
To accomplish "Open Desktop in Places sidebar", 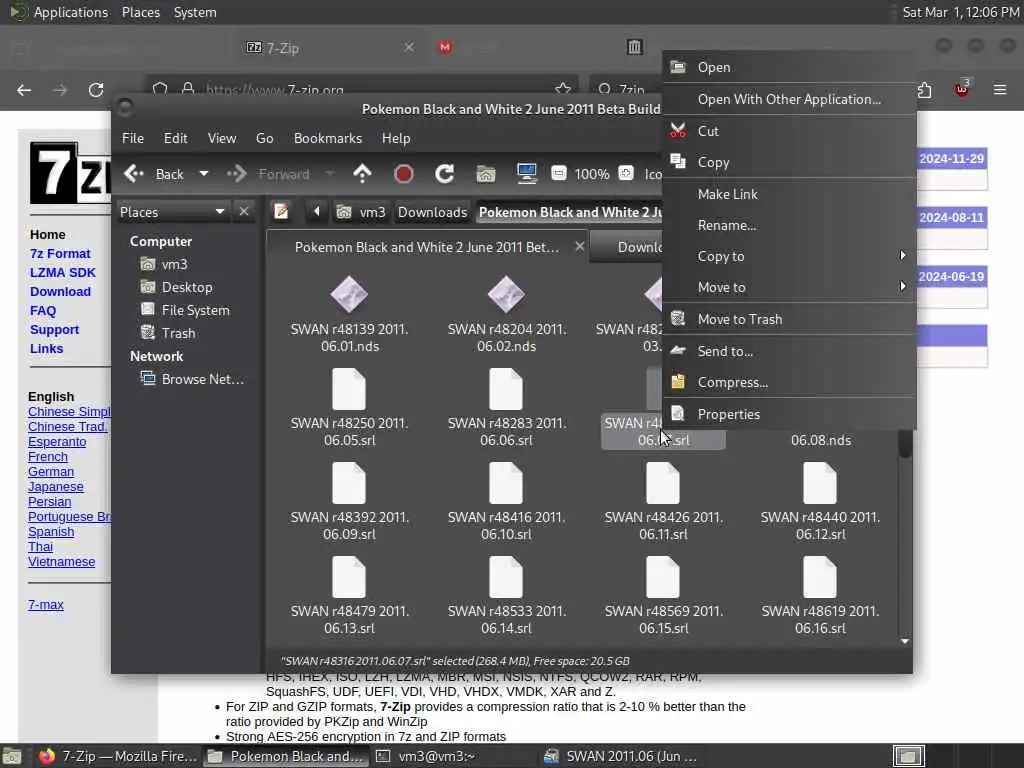I will [187, 287].
